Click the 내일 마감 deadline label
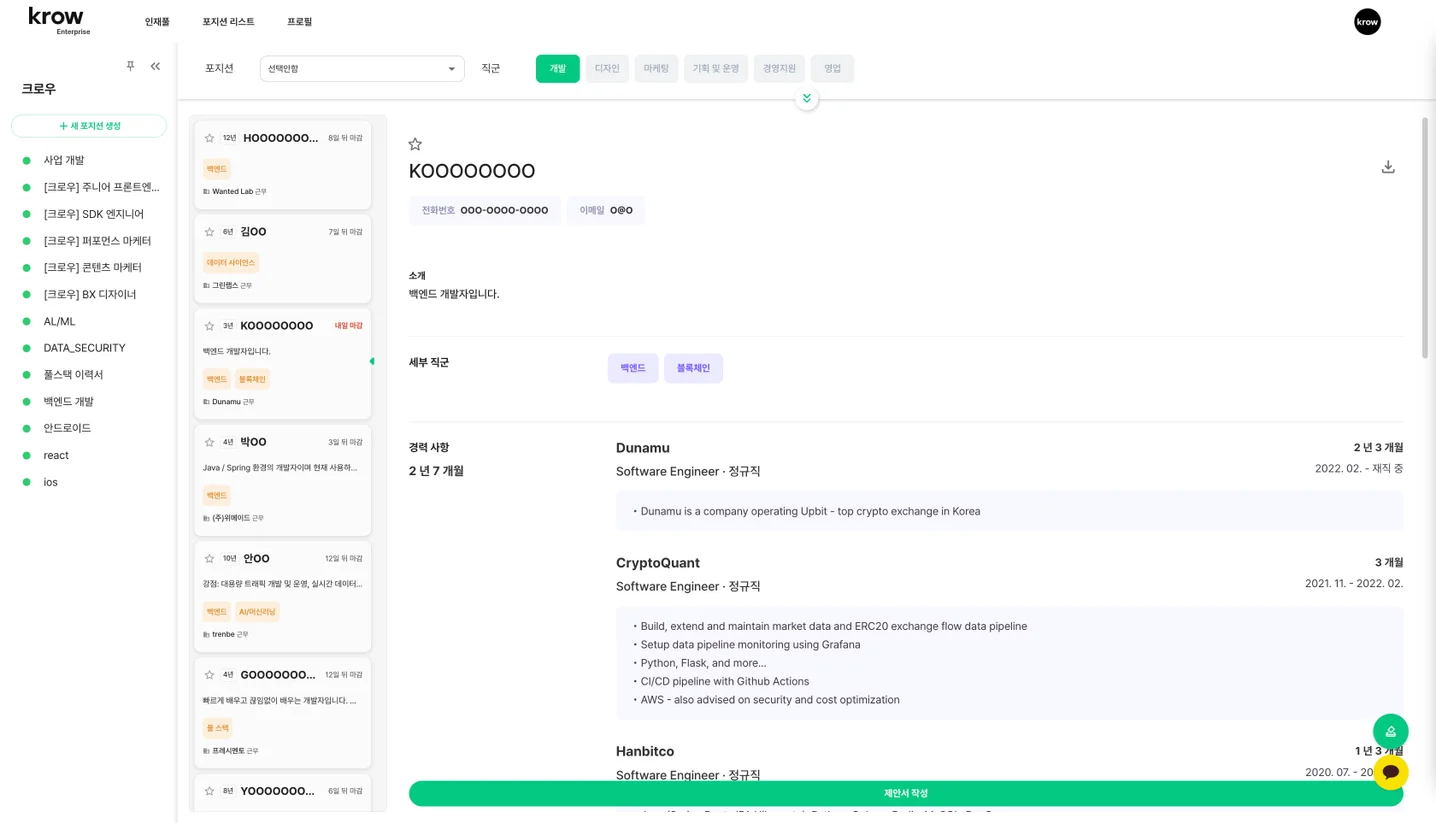 [x=348, y=326]
